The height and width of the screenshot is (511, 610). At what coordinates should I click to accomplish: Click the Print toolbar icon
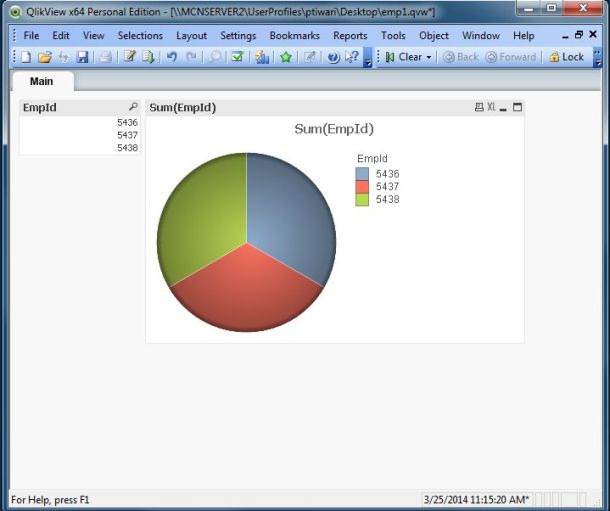(105, 57)
